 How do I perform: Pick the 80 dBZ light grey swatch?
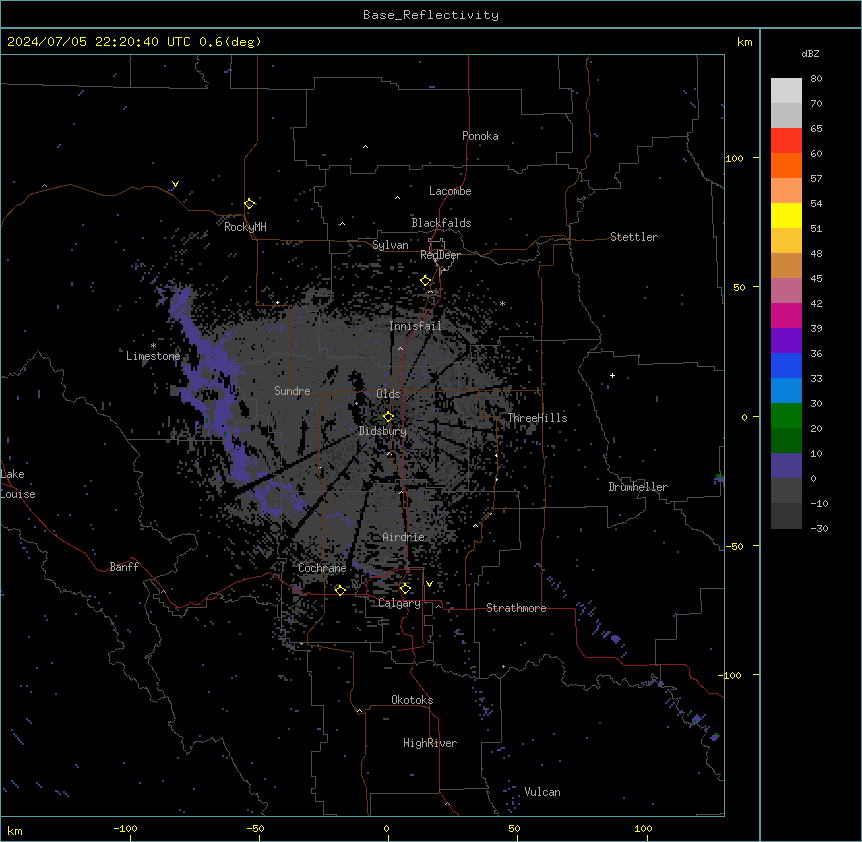[x=786, y=90]
